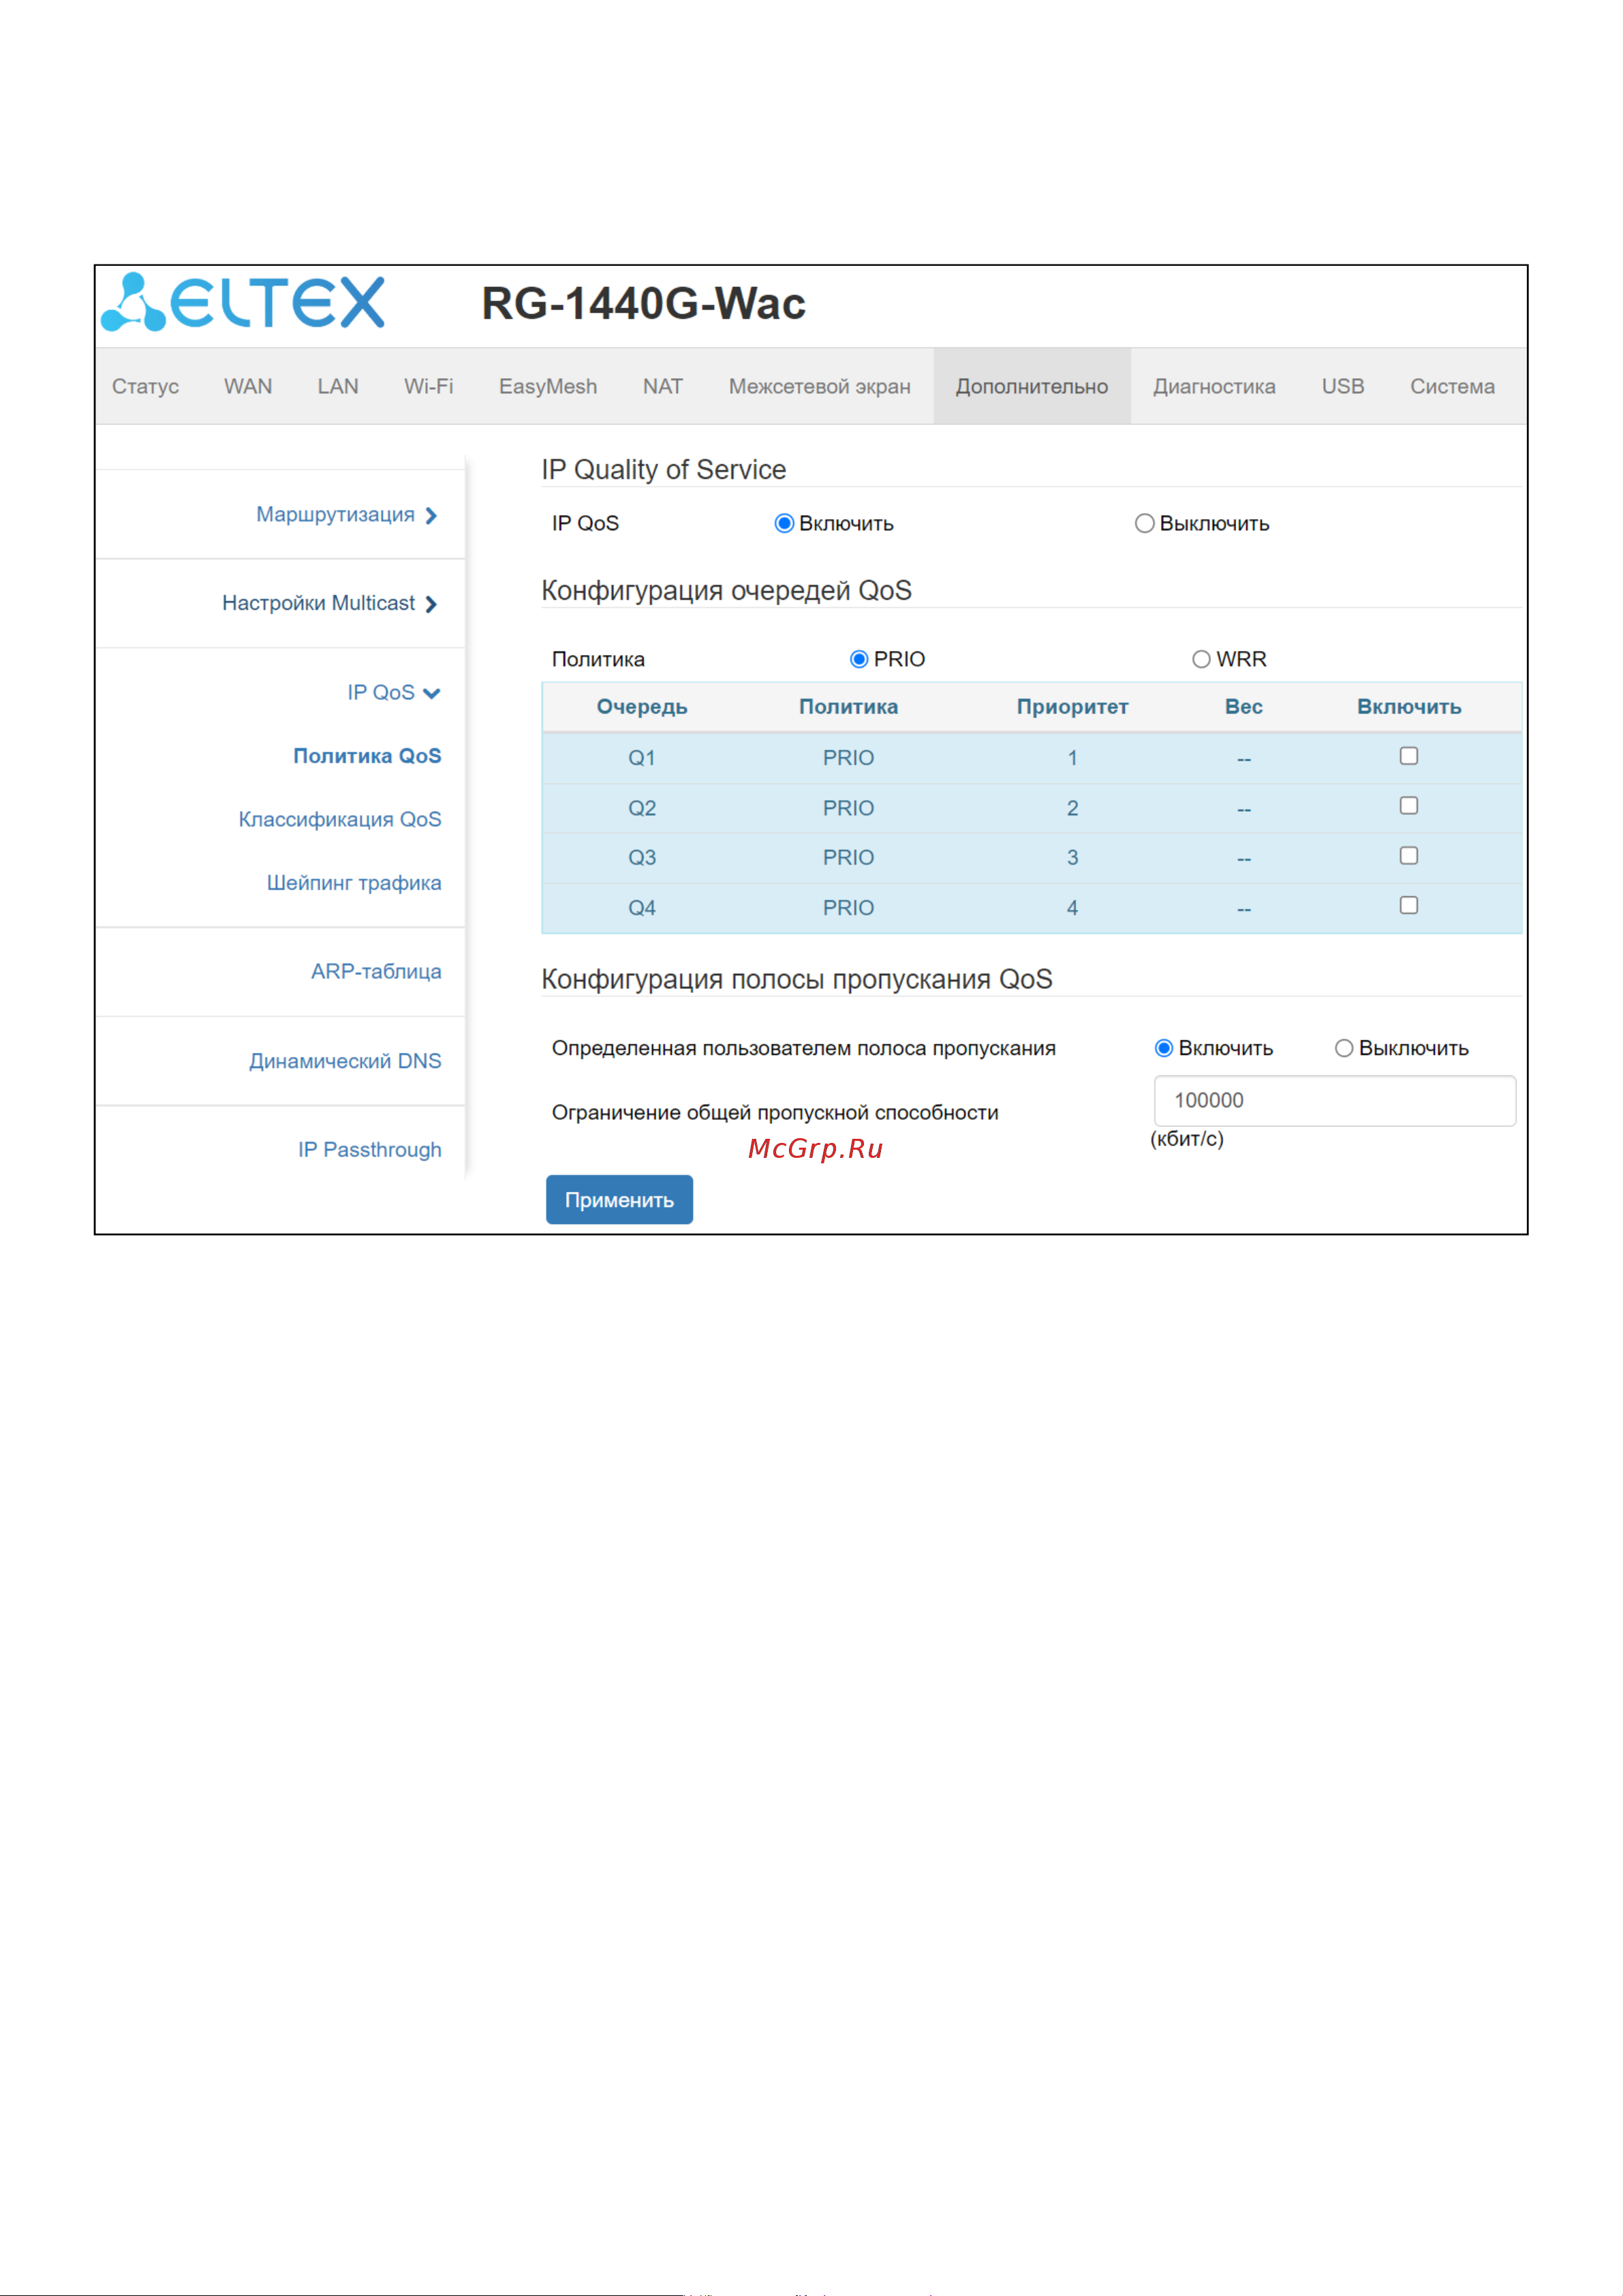Collapse the IP QoS sidebar chevron

(432, 693)
